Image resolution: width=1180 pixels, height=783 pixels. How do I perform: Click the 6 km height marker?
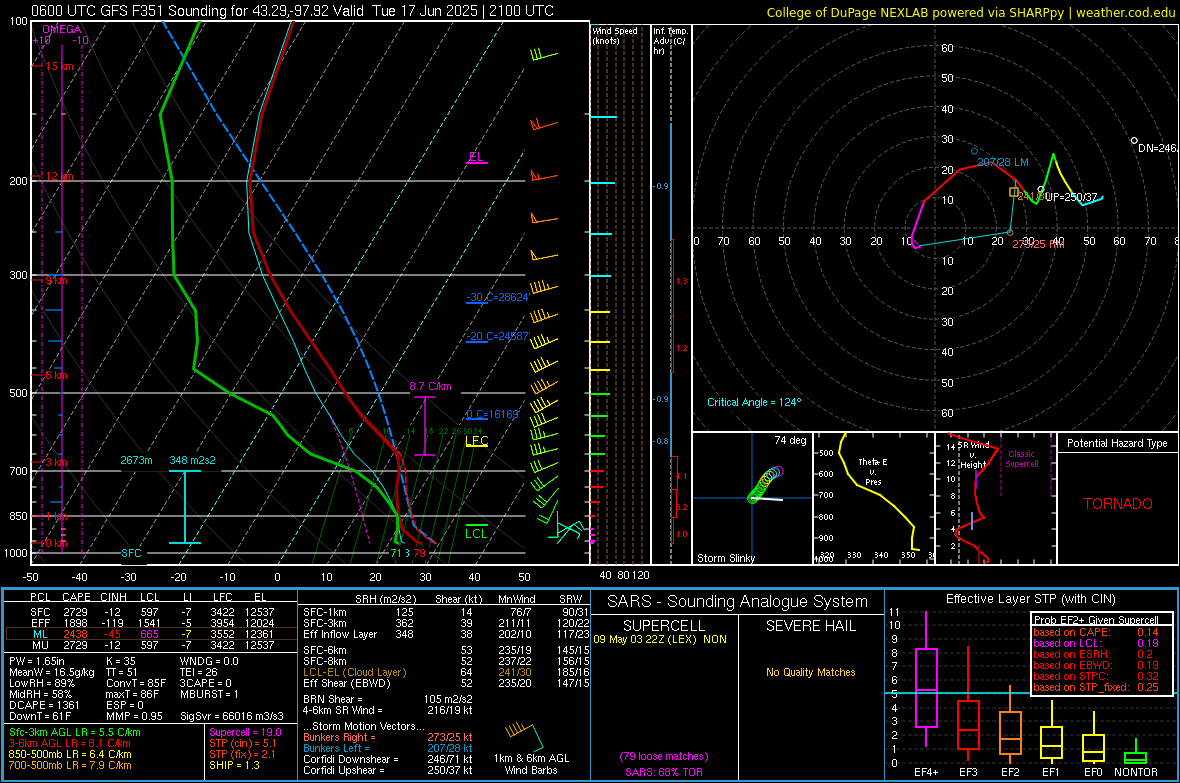coord(54,375)
